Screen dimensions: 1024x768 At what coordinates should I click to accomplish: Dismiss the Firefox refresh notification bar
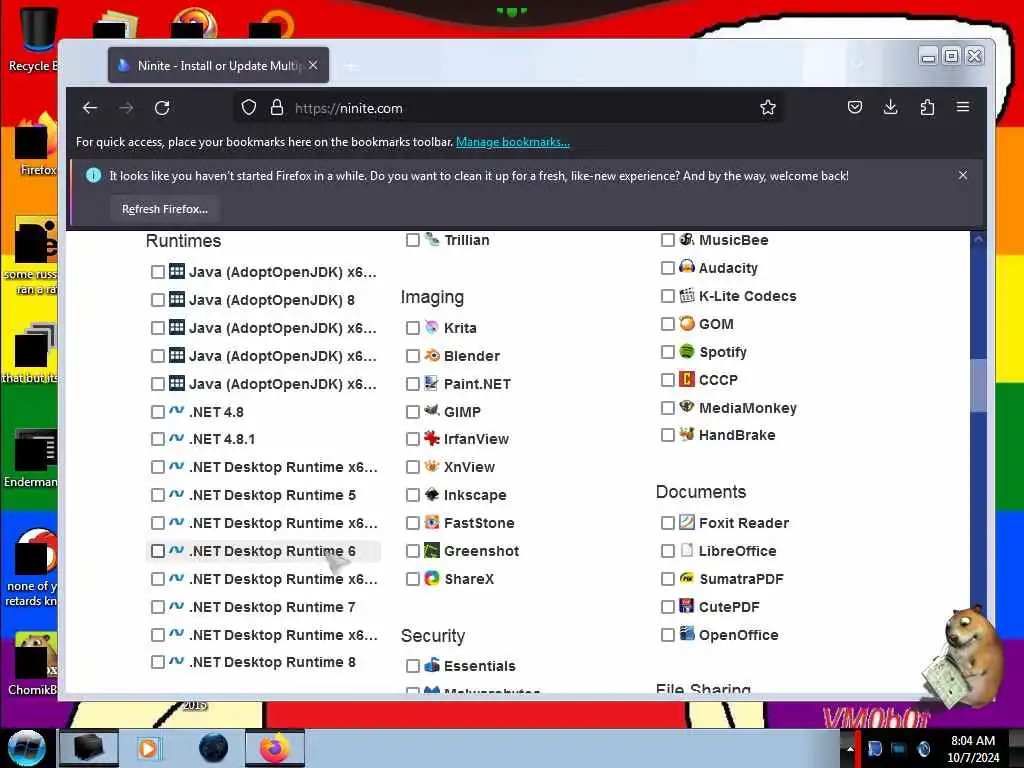pos(963,175)
